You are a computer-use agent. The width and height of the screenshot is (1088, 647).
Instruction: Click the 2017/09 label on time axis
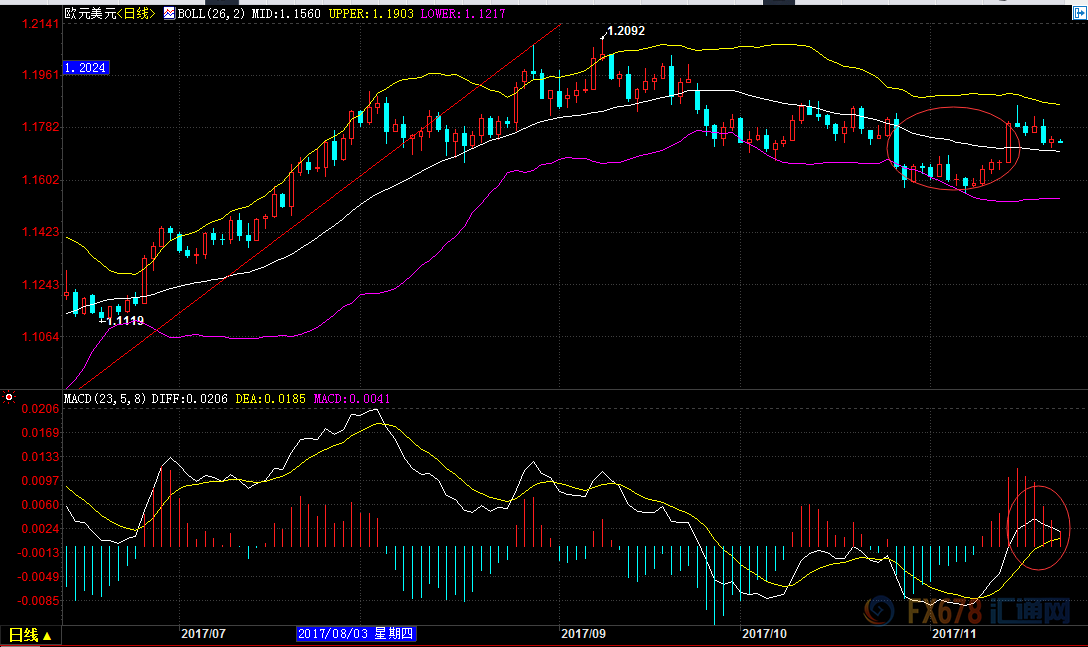coord(584,634)
